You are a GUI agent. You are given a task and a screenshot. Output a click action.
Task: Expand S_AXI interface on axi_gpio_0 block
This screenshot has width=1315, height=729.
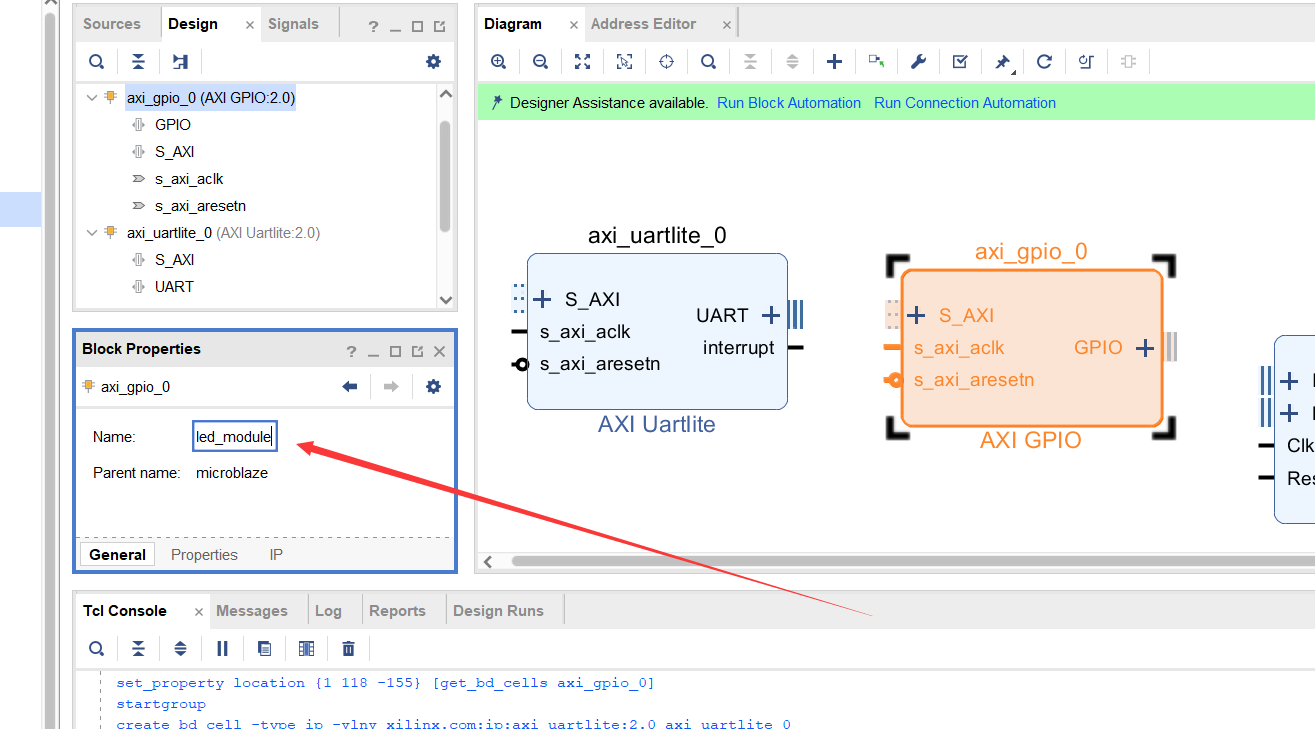click(x=916, y=316)
